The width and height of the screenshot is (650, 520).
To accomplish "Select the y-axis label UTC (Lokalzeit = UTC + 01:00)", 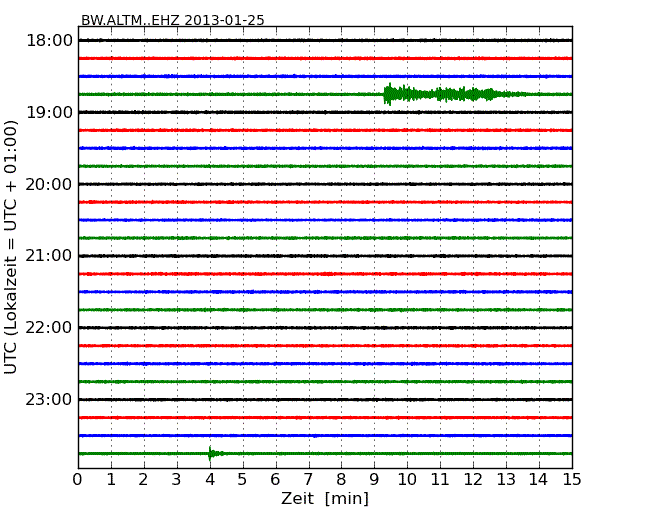I will tap(11, 247).
